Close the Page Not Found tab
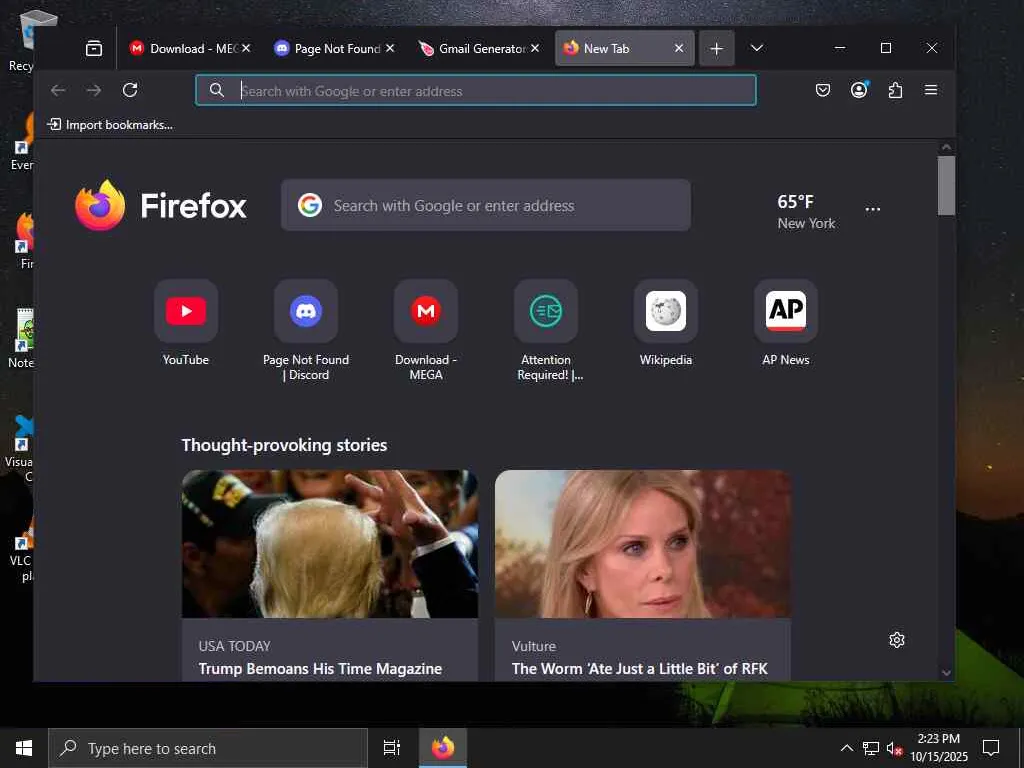Screen dimensions: 1024x768 pyautogui.click(x=390, y=48)
